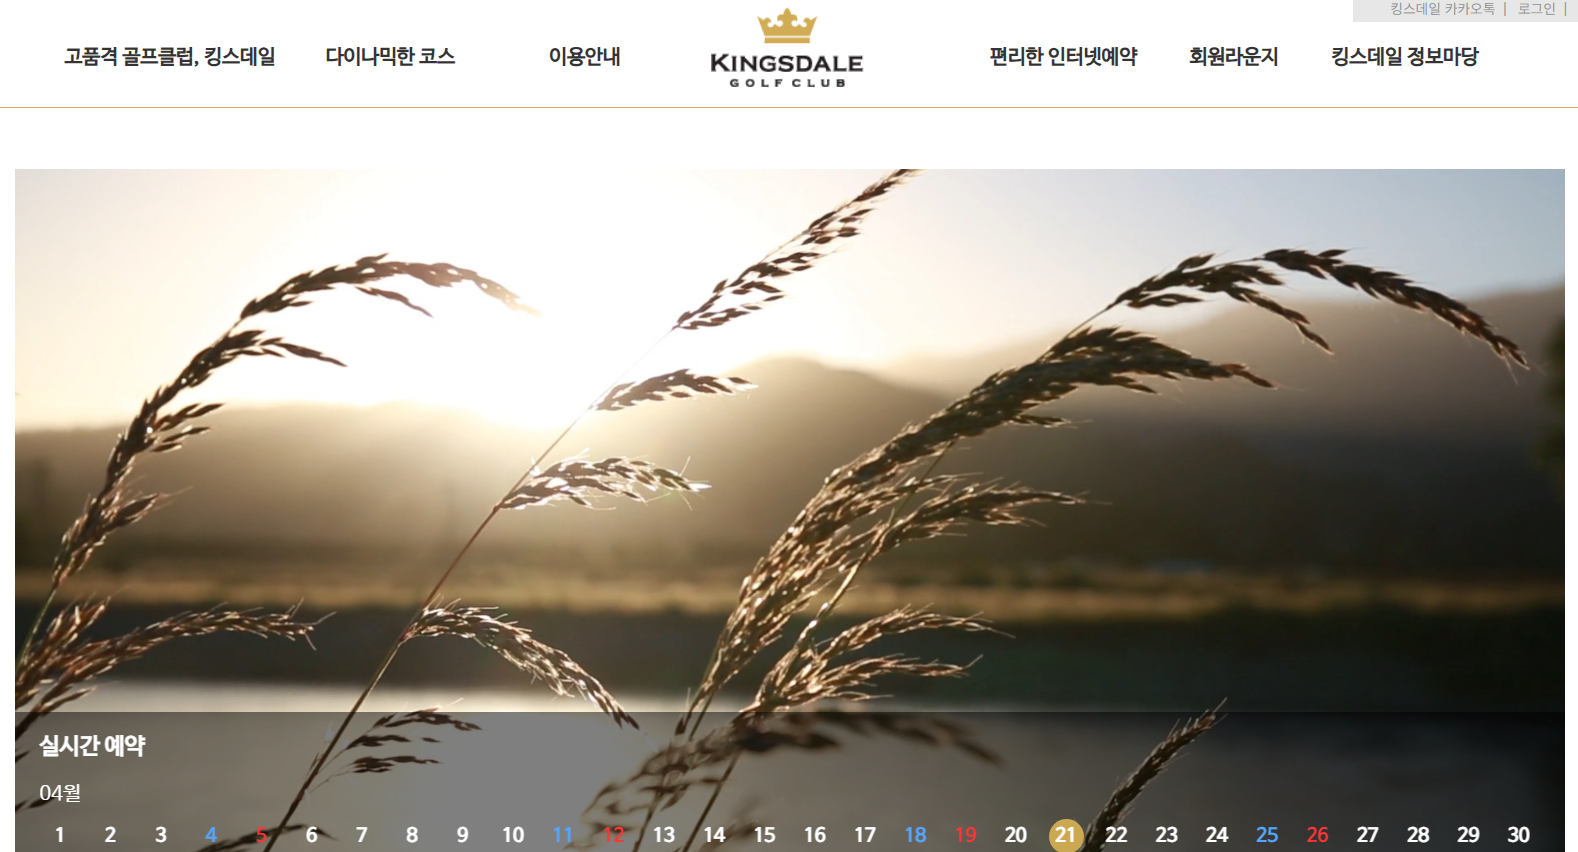This screenshot has height=852, width=1578.
Task: Choose Sunday date 26 in calendar
Action: tap(1317, 835)
